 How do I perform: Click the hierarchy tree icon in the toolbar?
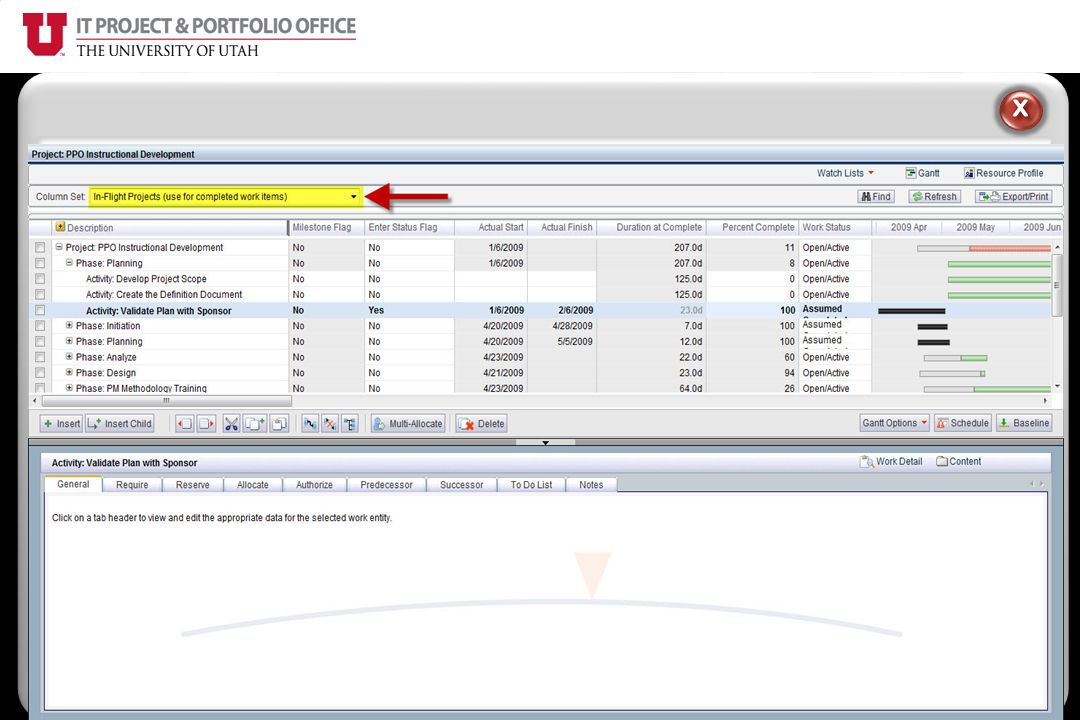[x=350, y=424]
